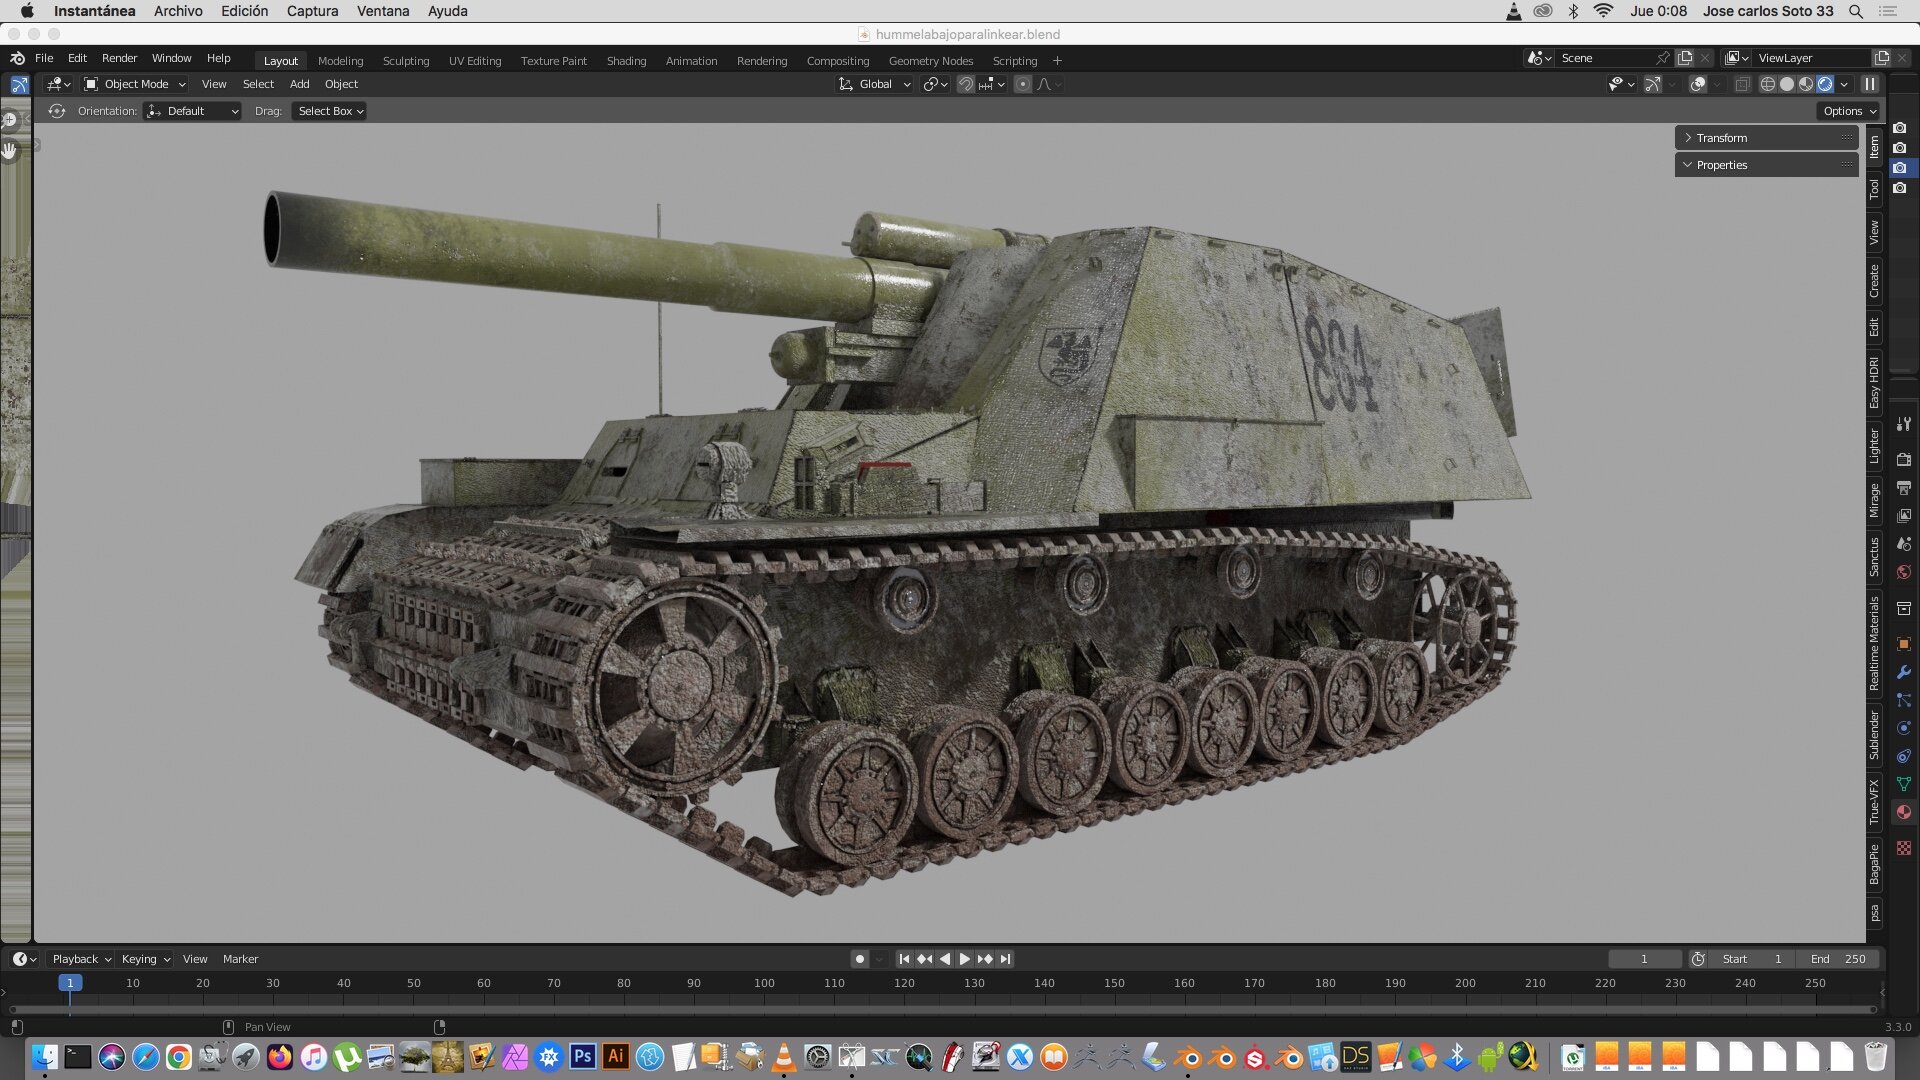Image resolution: width=1920 pixels, height=1080 pixels.
Task: Open Tool properties tab icon
Action: 1904,424
